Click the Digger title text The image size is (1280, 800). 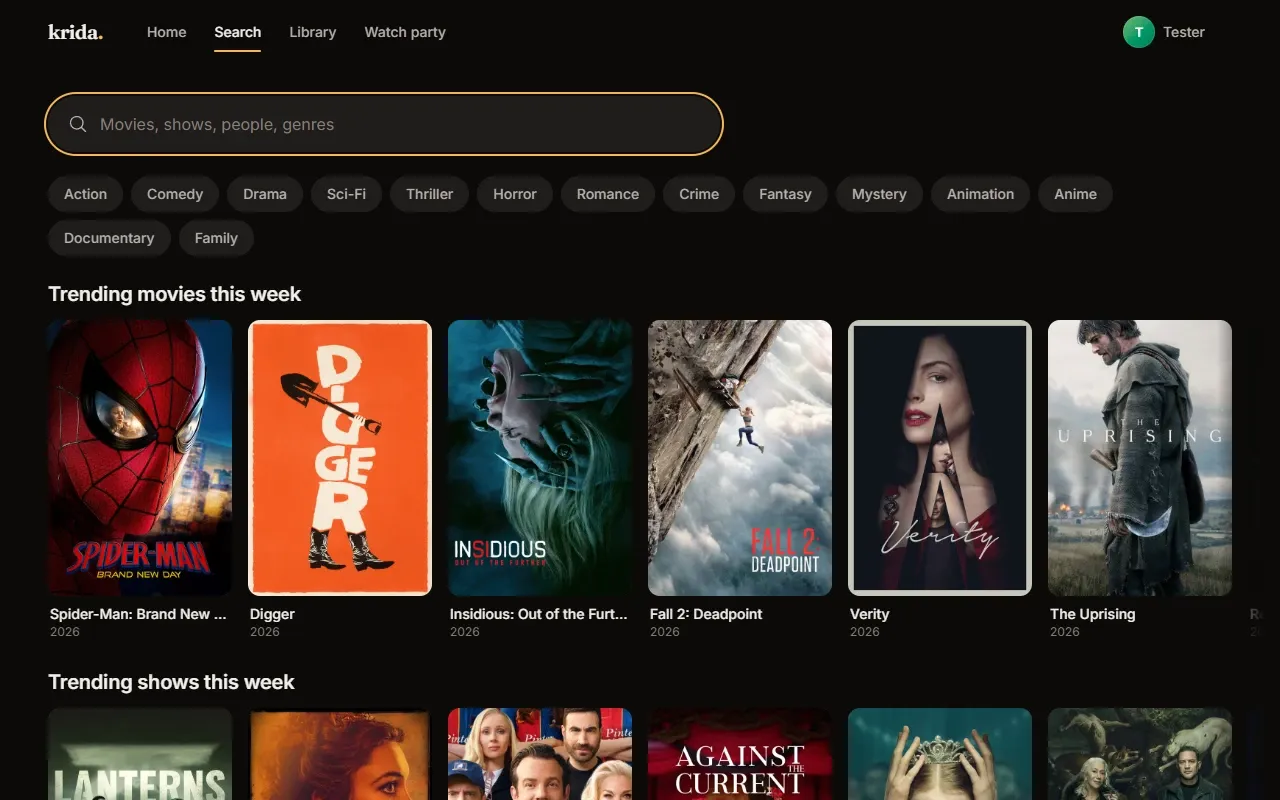[x=272, y=614]
